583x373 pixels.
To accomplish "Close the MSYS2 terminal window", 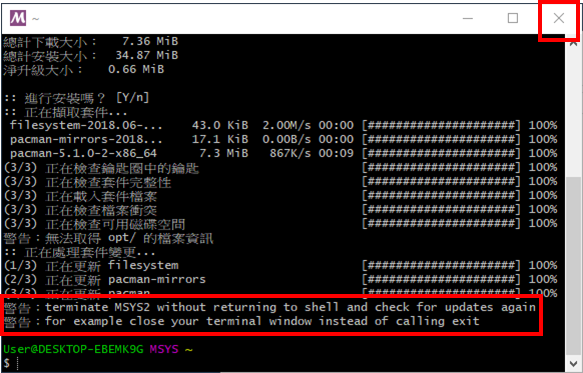I will 558,18.
